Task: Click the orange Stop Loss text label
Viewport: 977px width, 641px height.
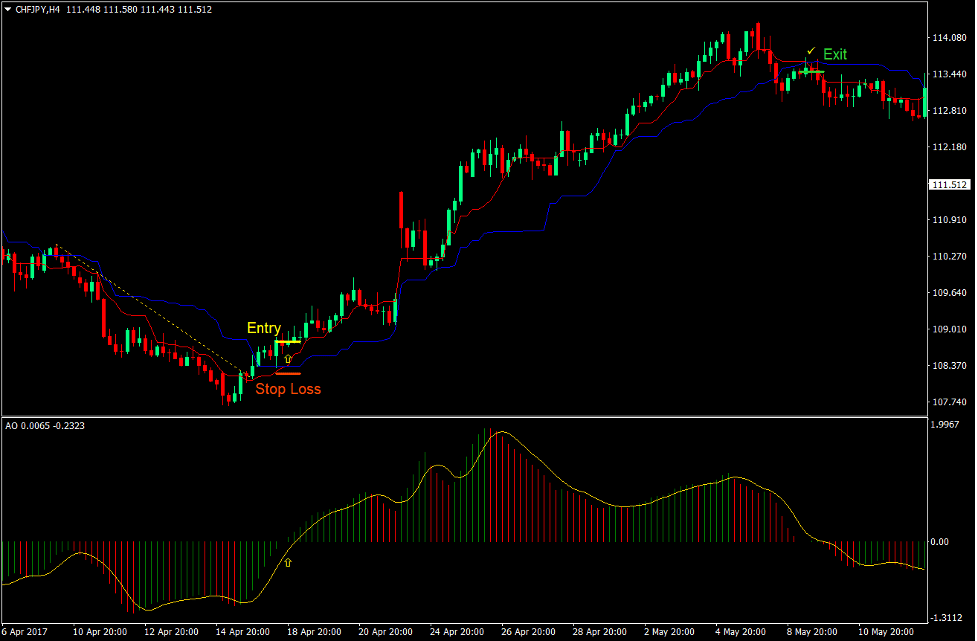Action: (288, 389)
